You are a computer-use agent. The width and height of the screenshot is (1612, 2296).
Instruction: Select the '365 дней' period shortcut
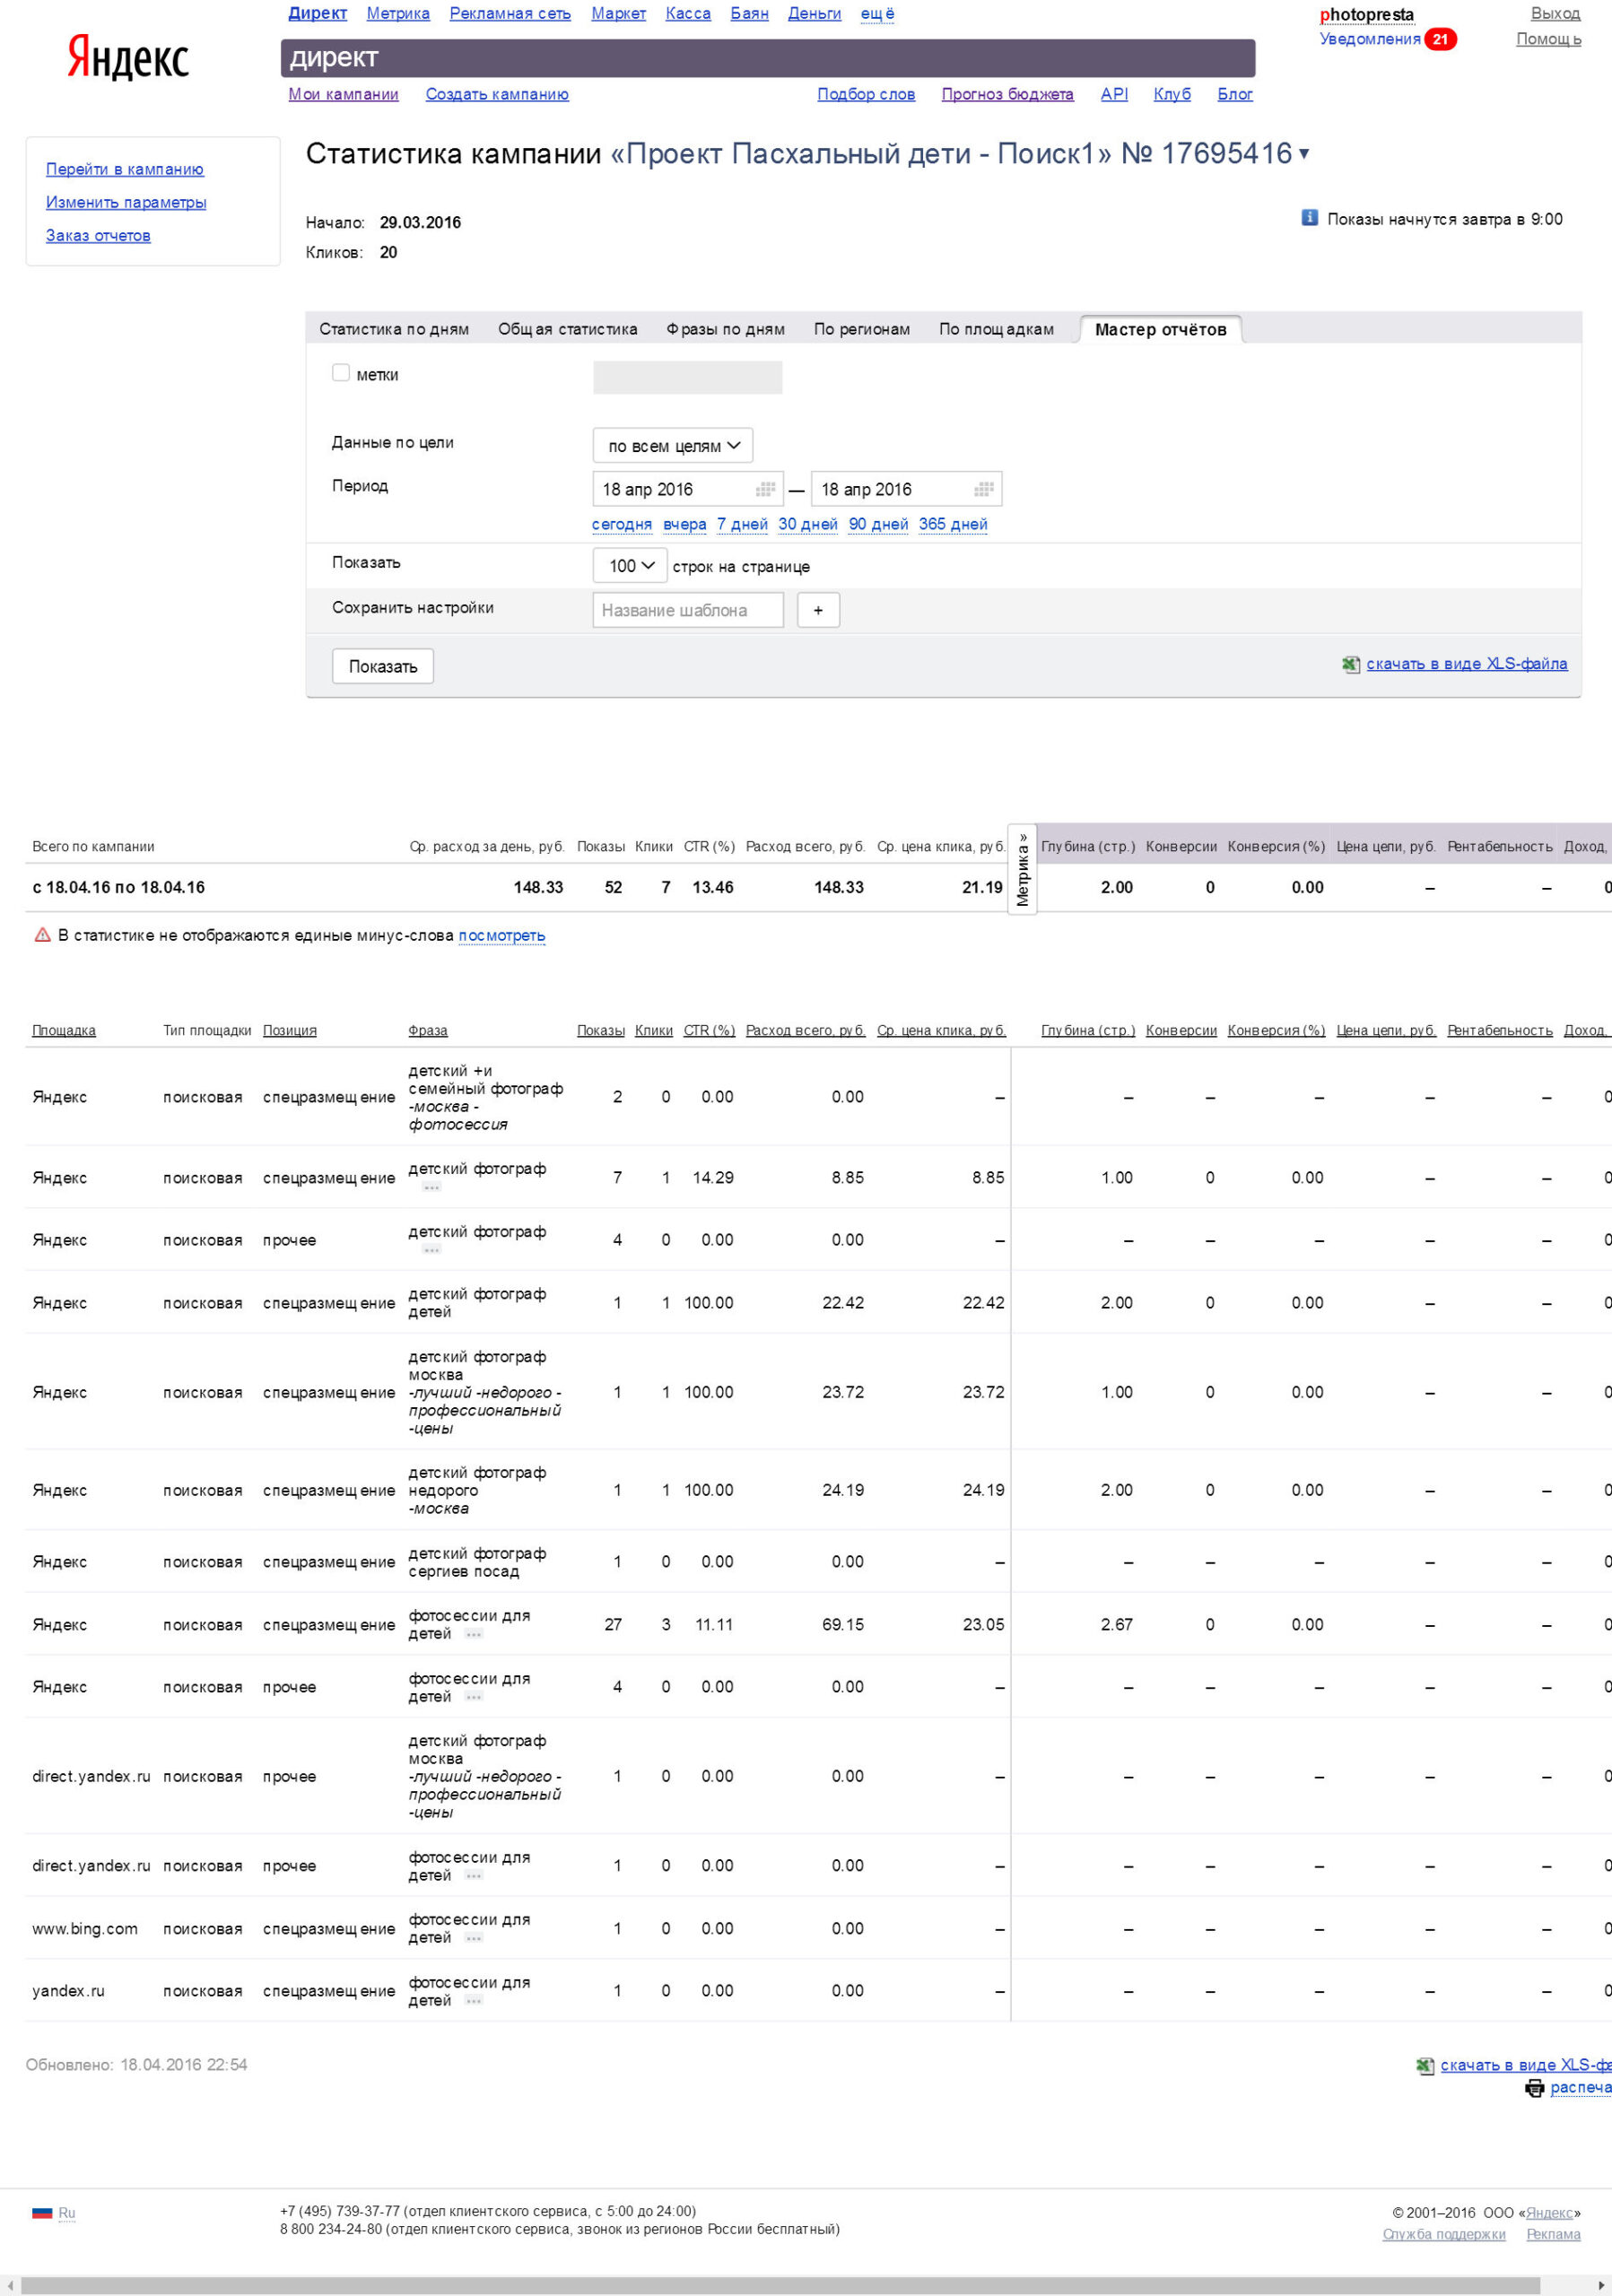tap(953, 524)
